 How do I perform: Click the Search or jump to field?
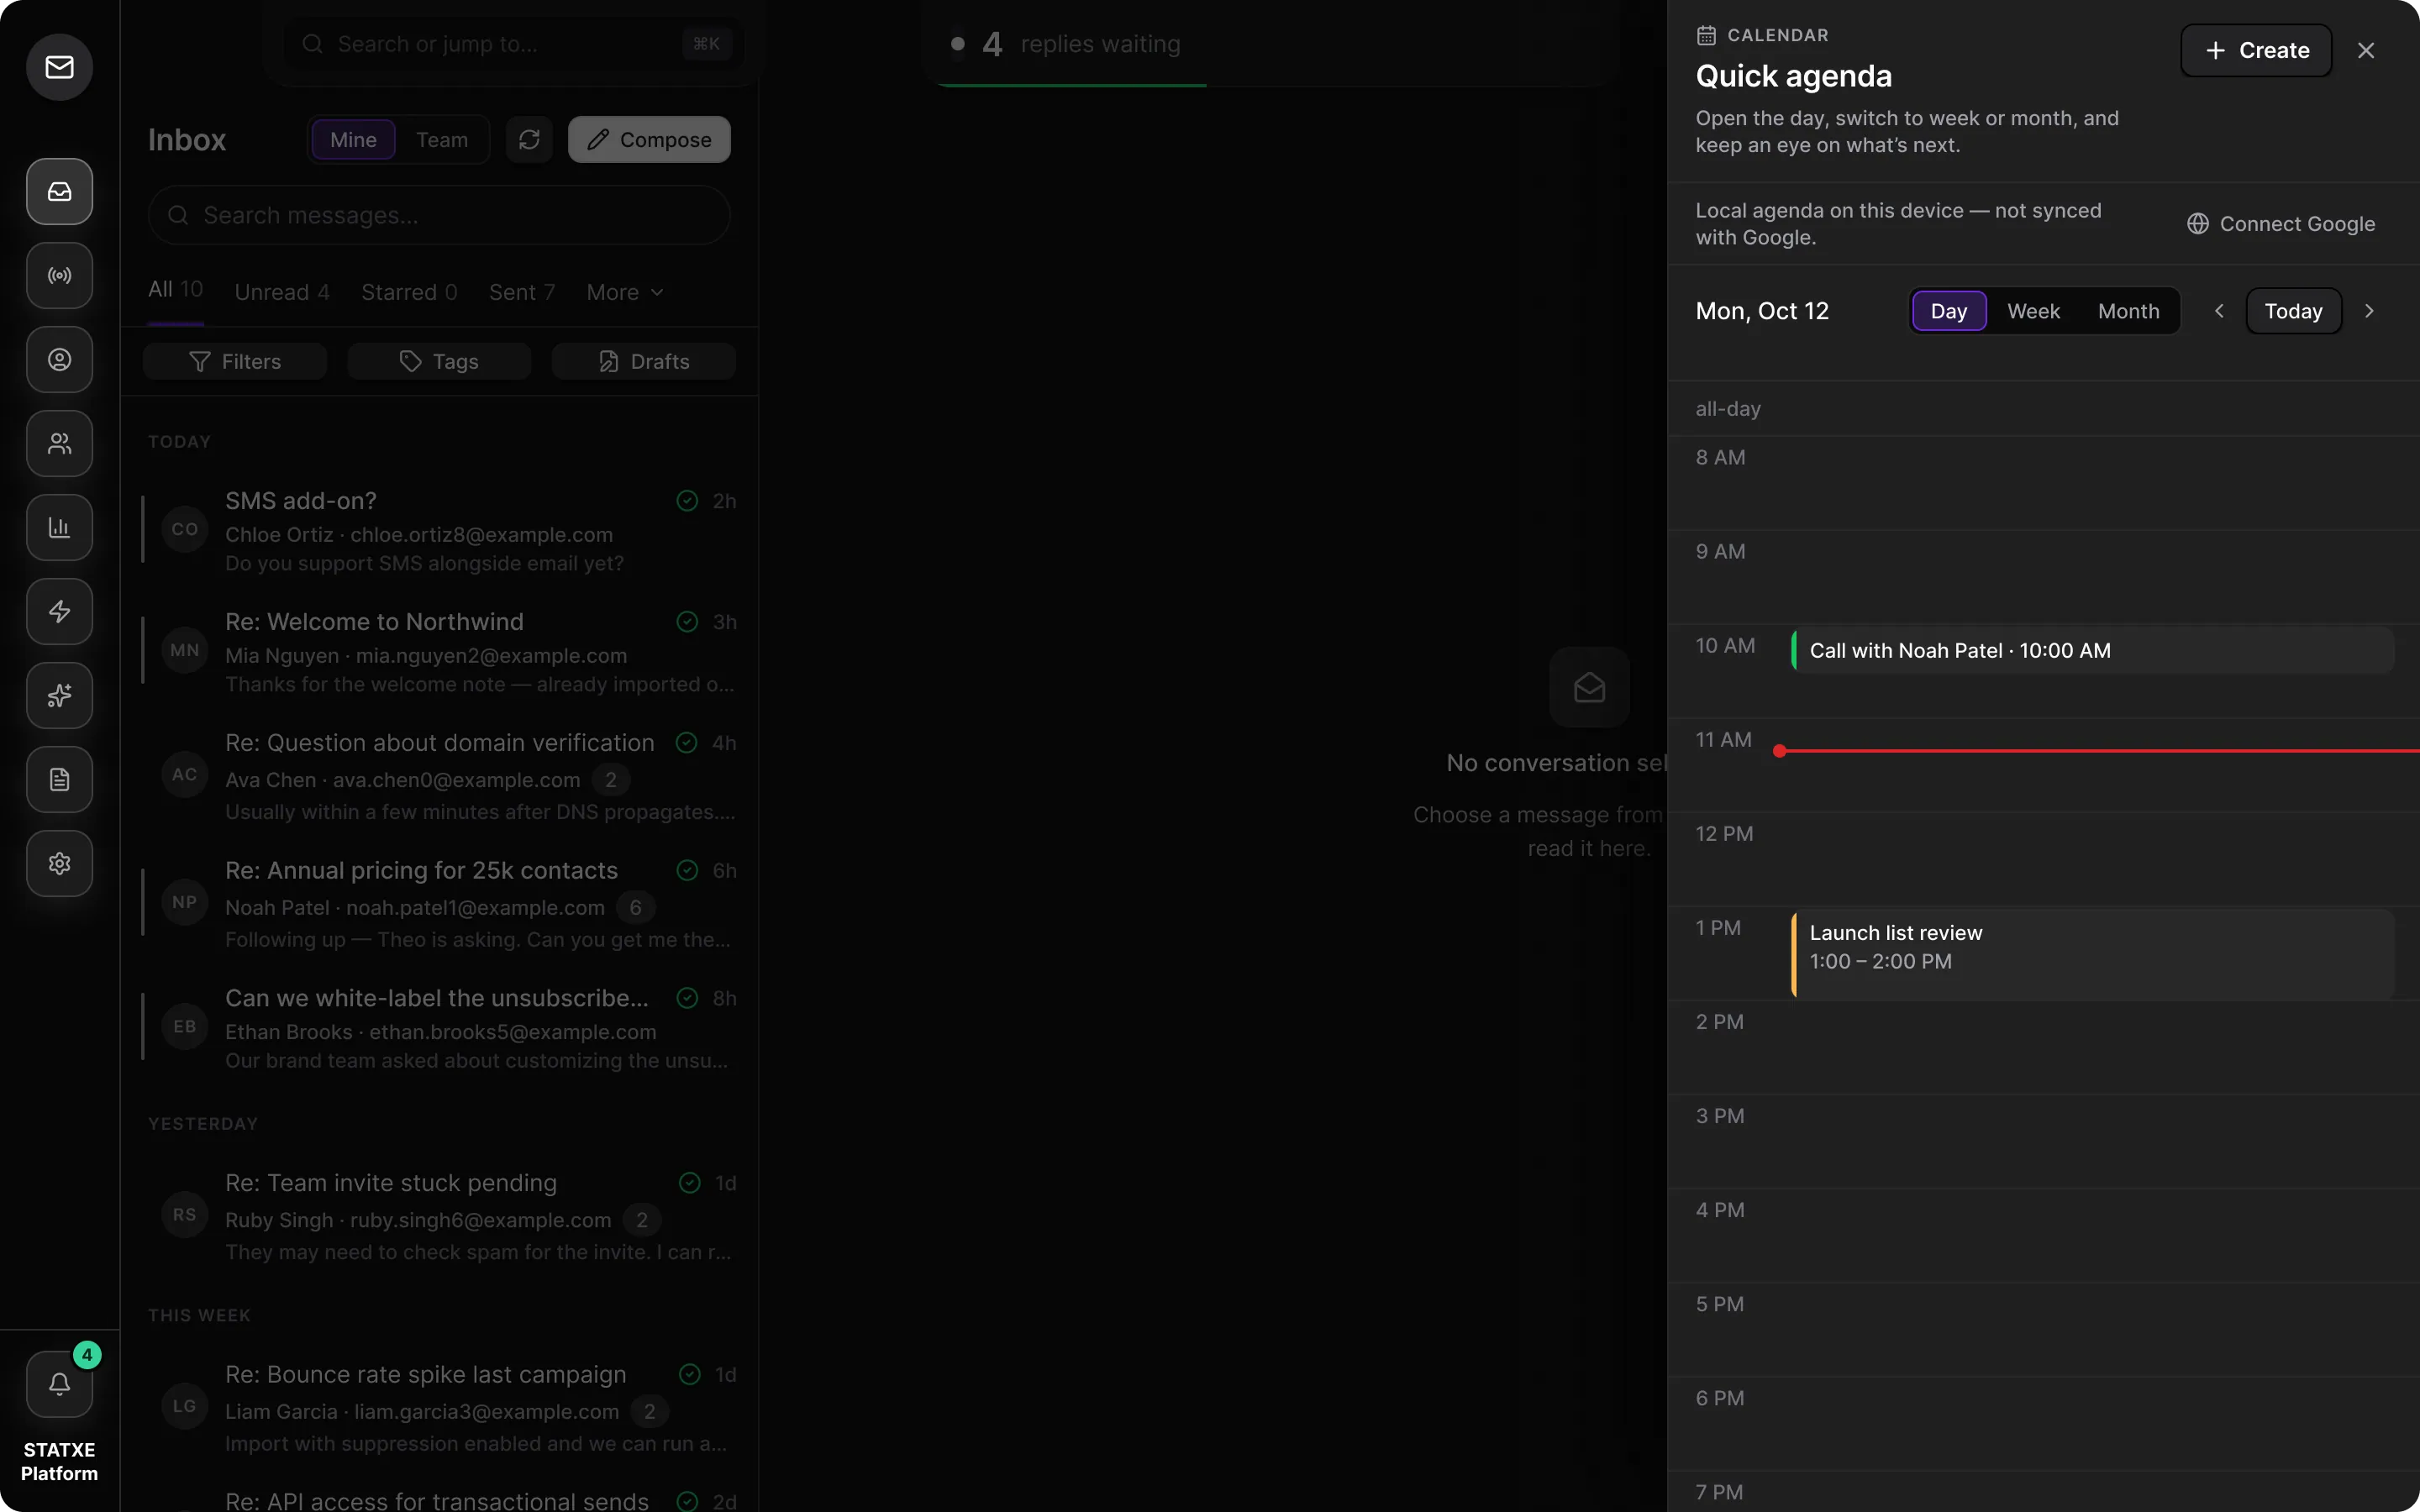[514, 44]
